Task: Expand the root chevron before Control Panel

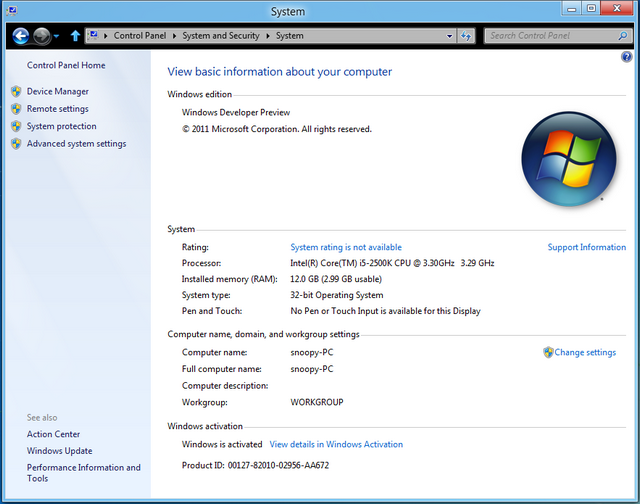Action: pyautogui.click(x=106, y=36)
